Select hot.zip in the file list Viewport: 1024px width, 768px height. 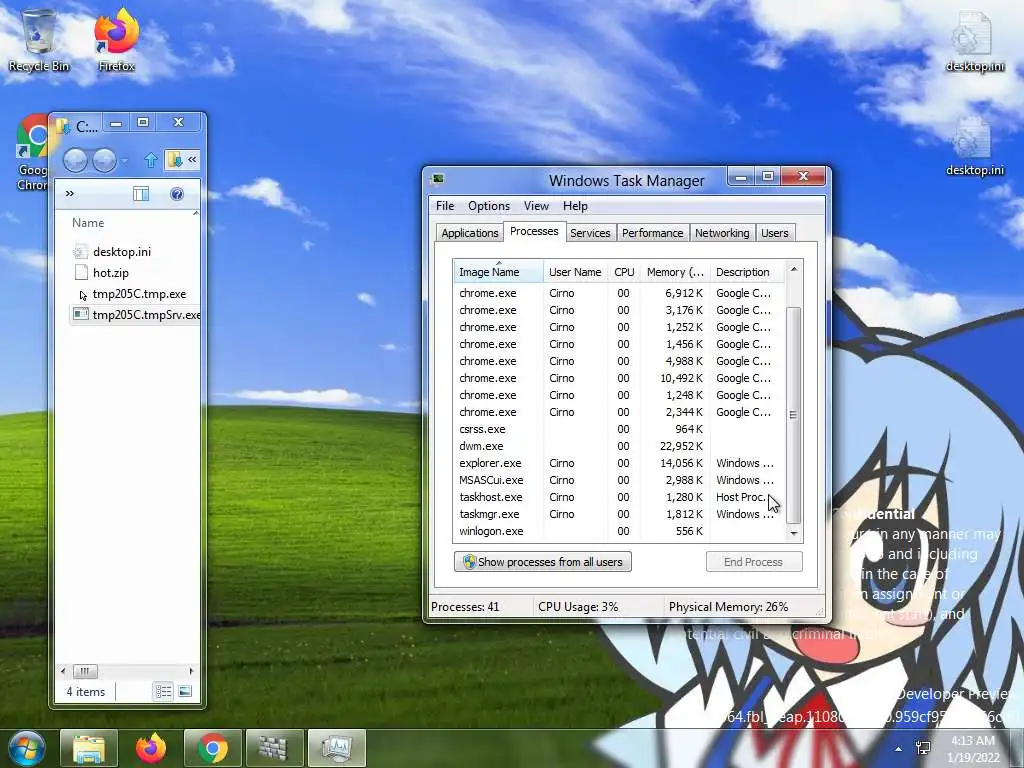pyautogui.click(x=110, y=273)
